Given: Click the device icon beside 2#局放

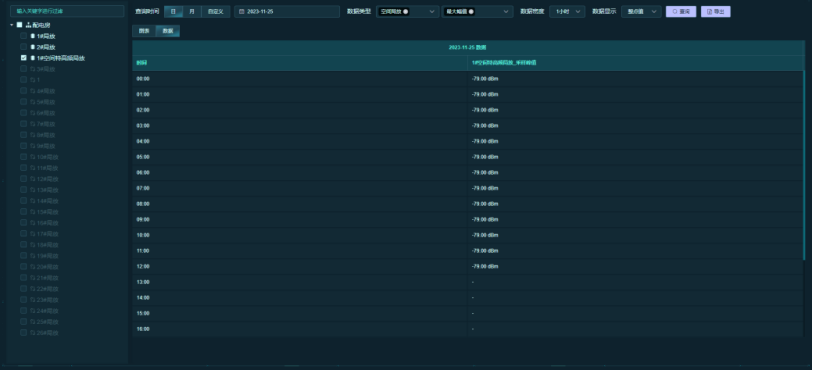Looking at the screenshot, I should [33, 47].
